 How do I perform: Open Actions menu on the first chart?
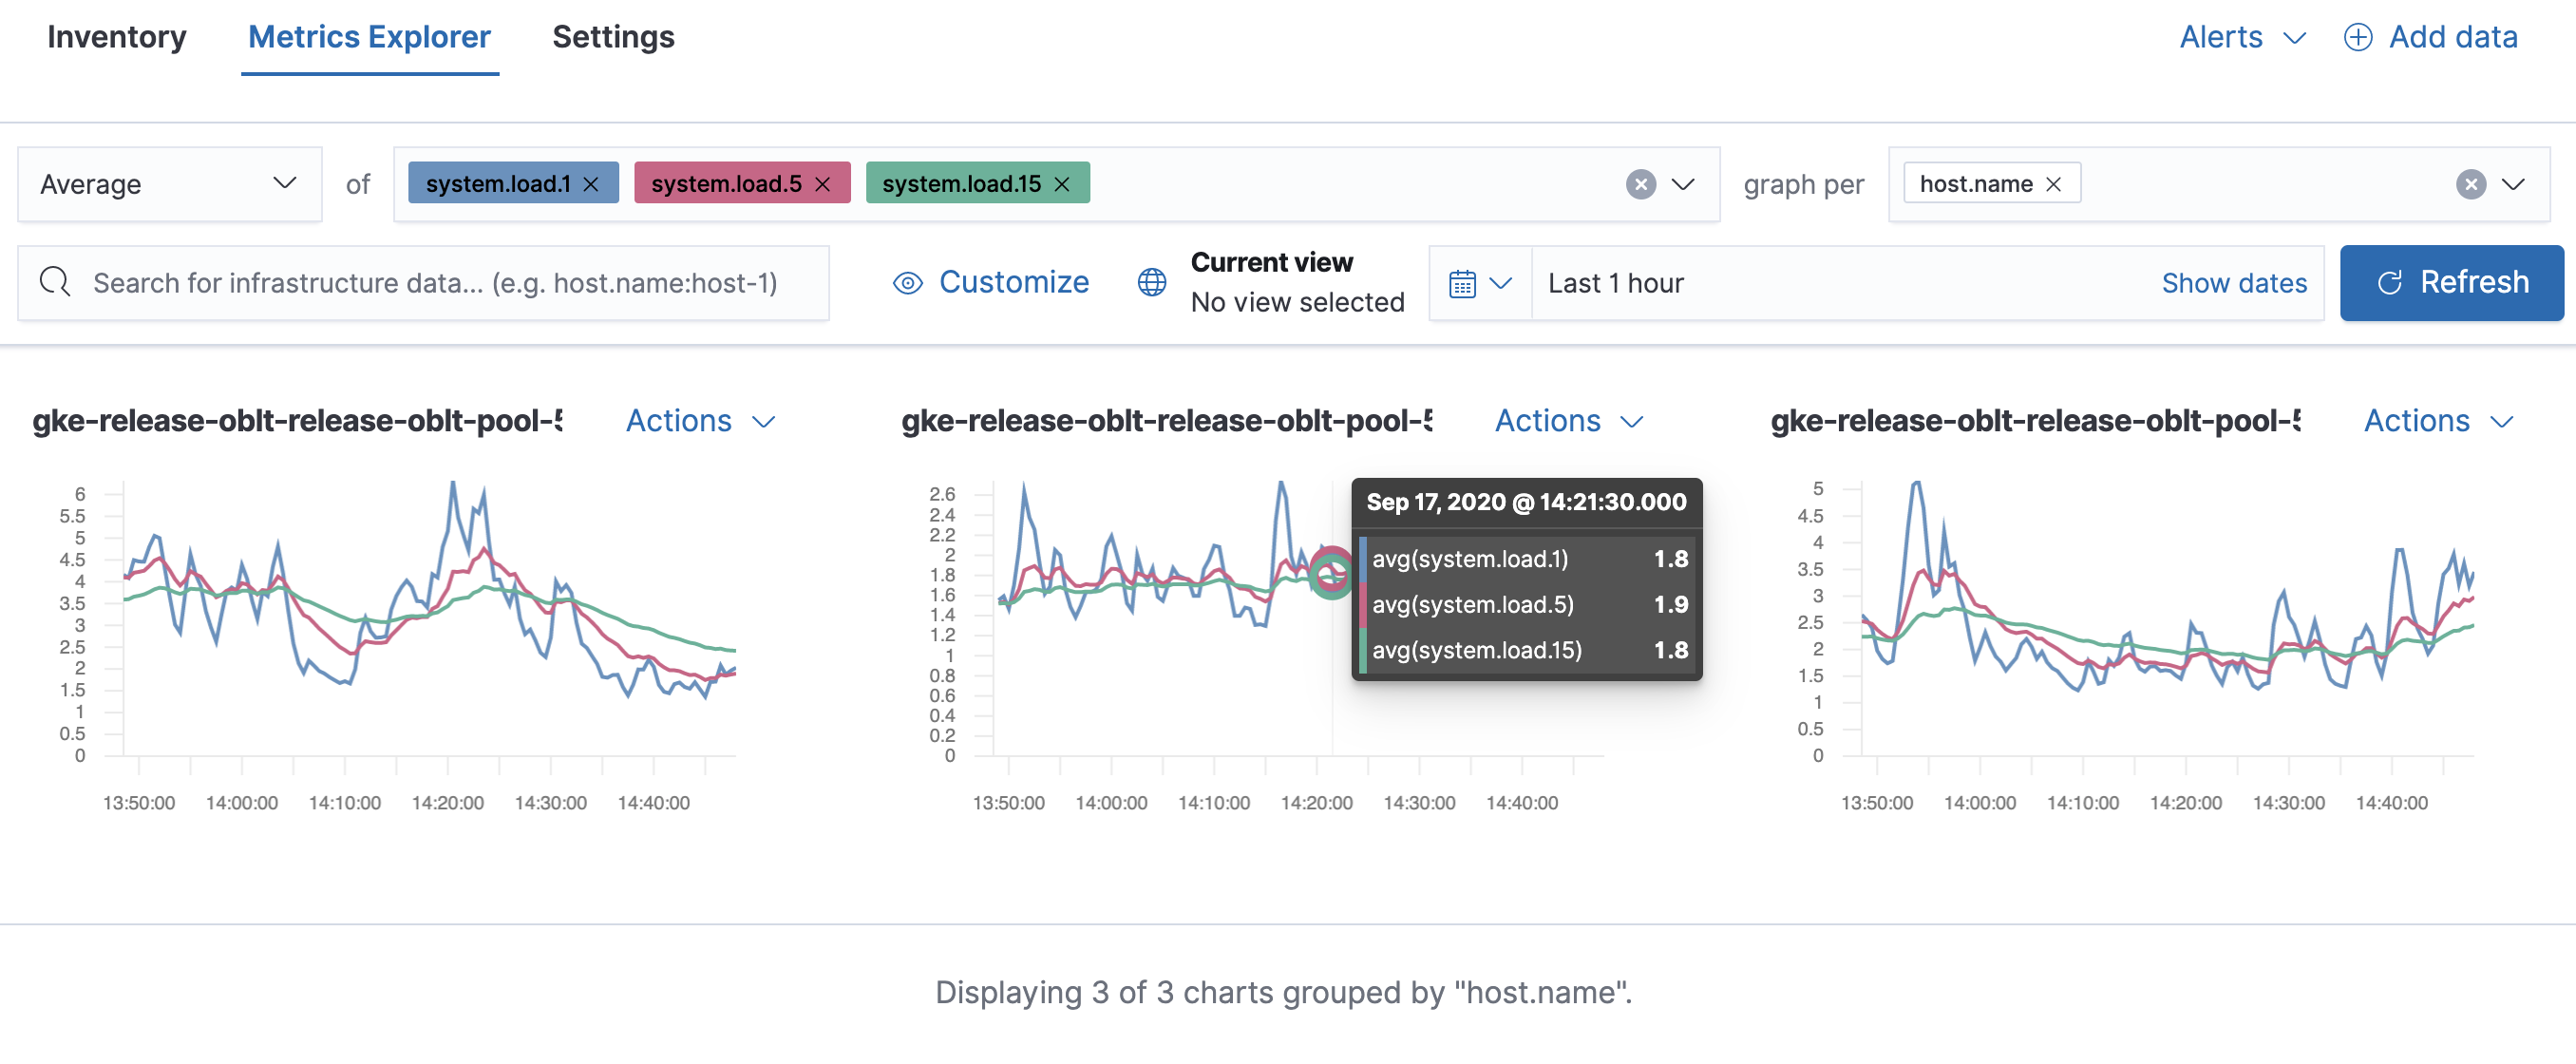point(699,421)
